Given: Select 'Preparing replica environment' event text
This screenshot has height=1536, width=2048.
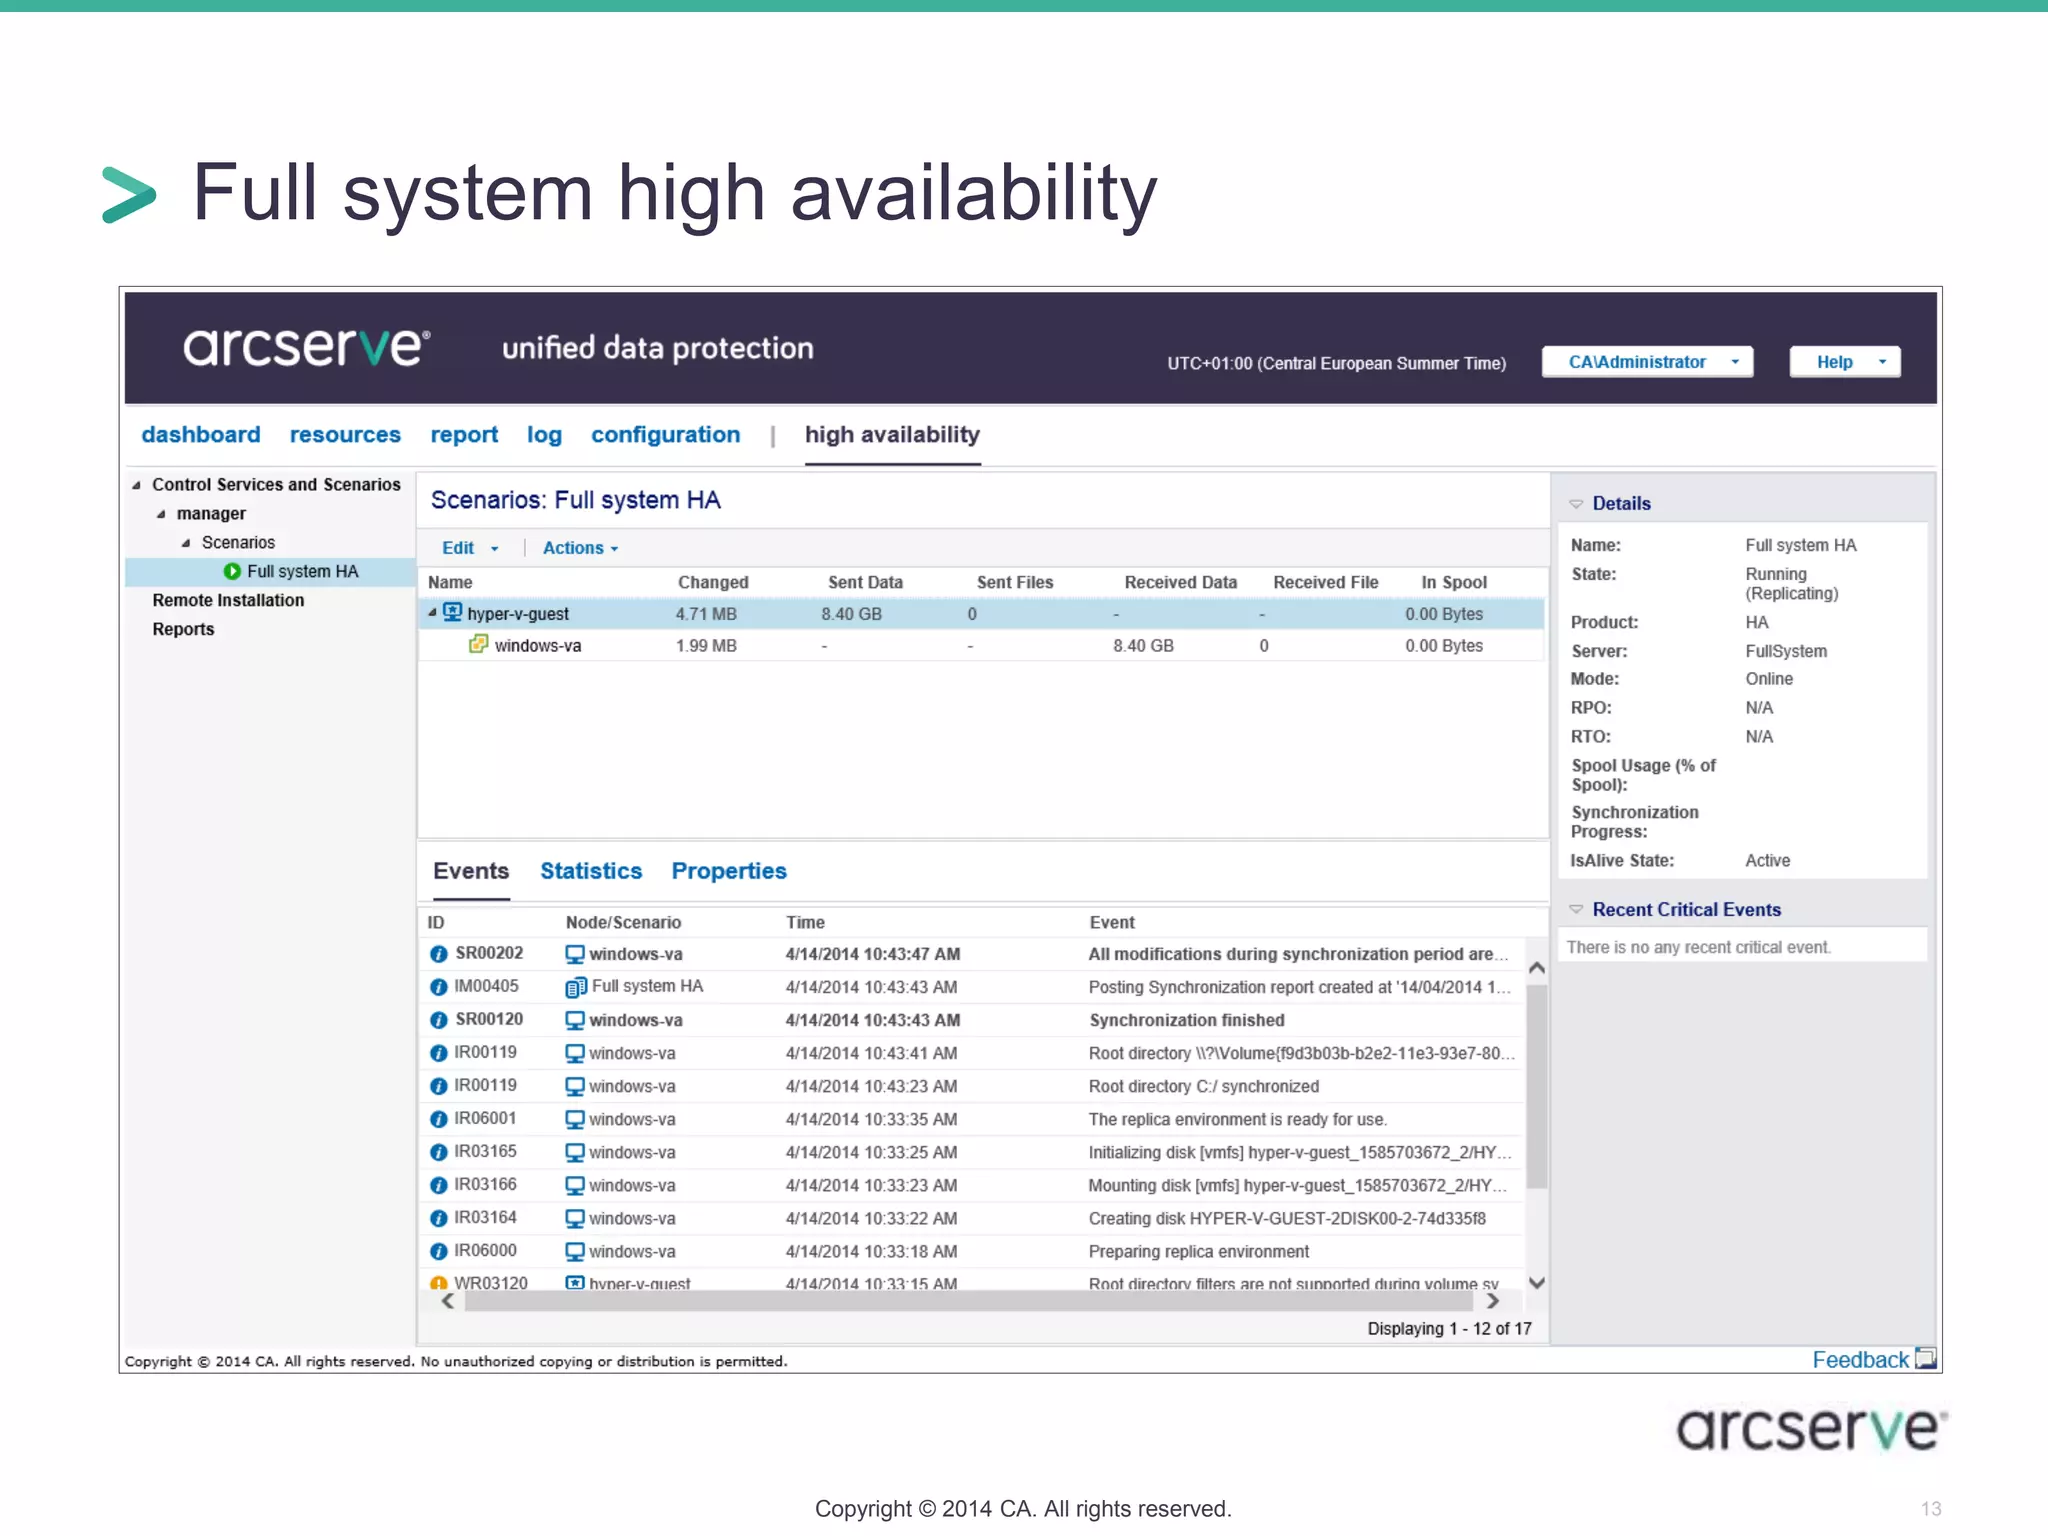Looking at the screenshot, I should 1199,1251.
